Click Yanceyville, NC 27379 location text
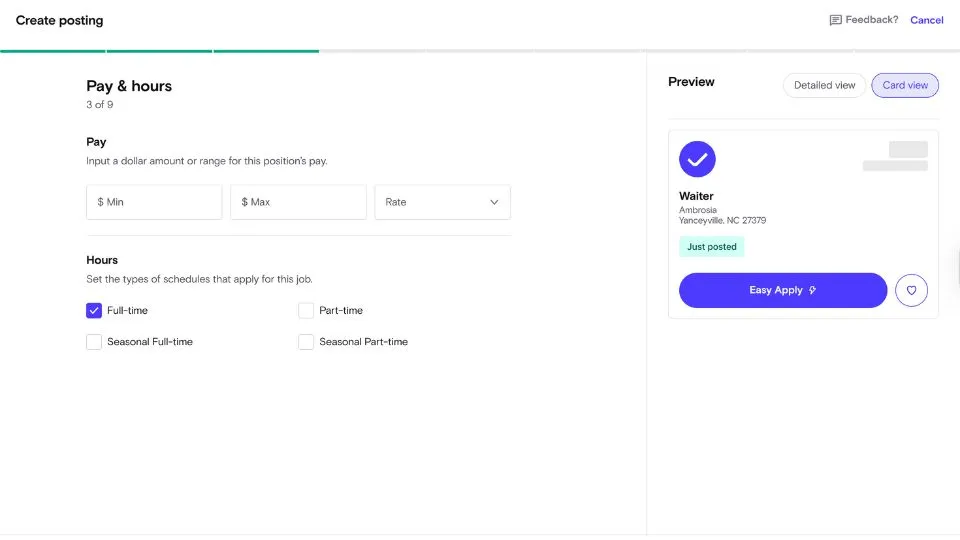Image resolution: width=960 pixels, height=540 pixels. point(722,220)
